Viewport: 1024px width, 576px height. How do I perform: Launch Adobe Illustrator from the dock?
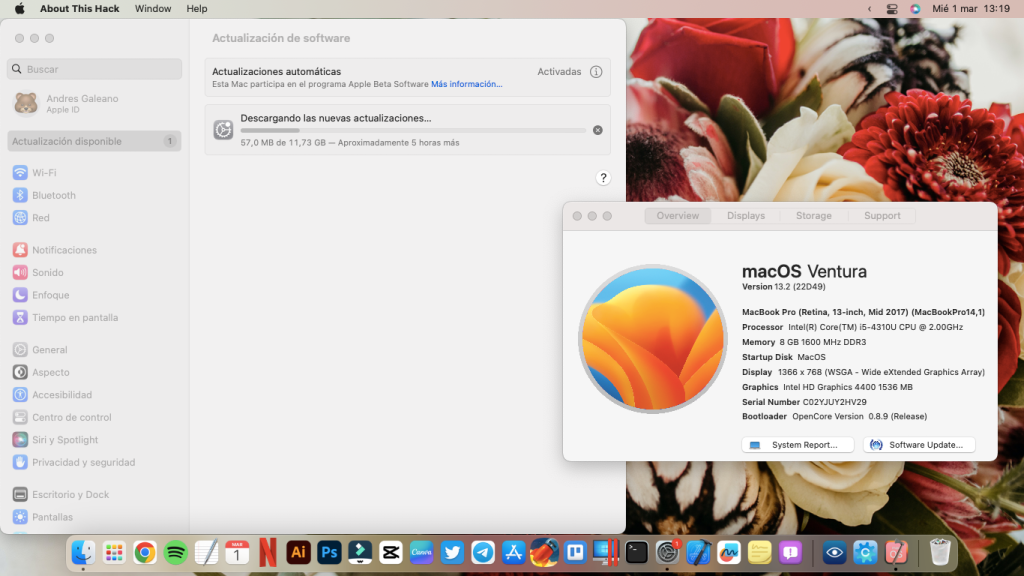point(298,552)
